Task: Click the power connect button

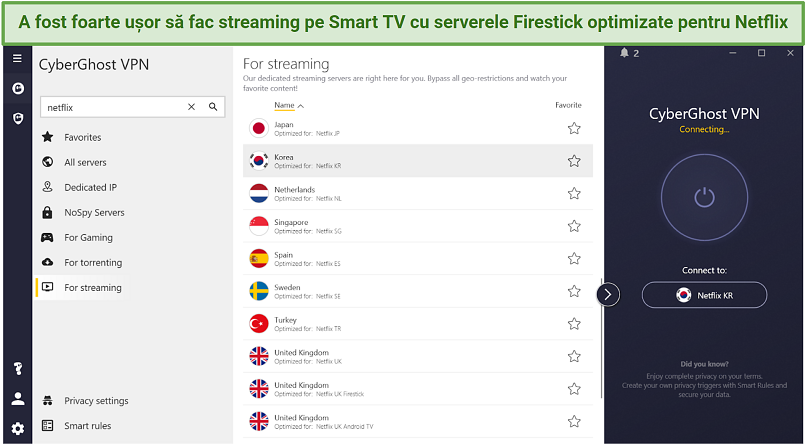Action: (704, 197)
